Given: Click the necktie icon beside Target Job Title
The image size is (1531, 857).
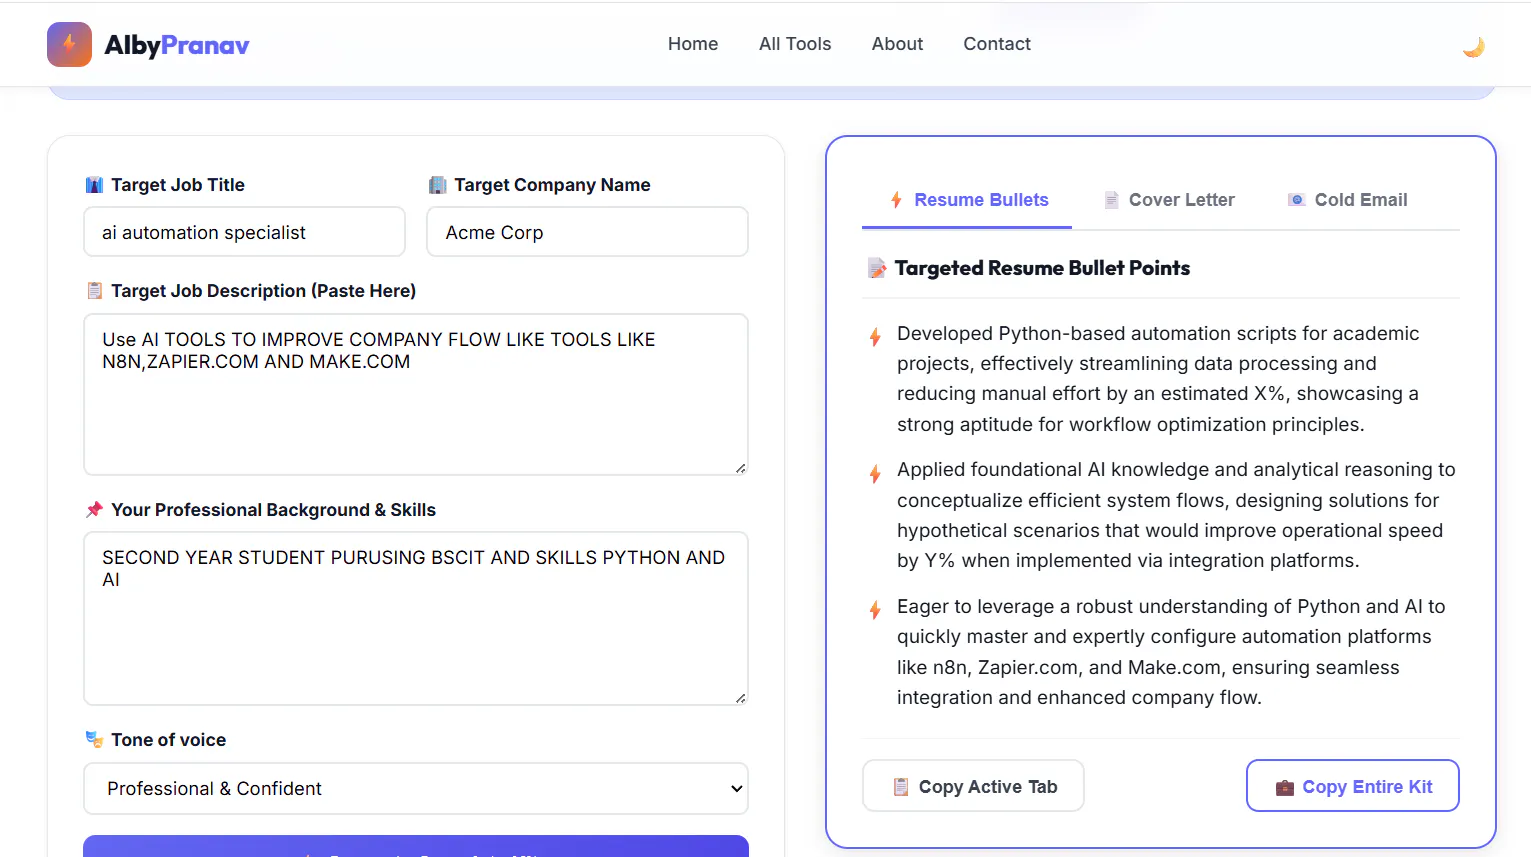Looking at the screenshot, I should (94, 185).
